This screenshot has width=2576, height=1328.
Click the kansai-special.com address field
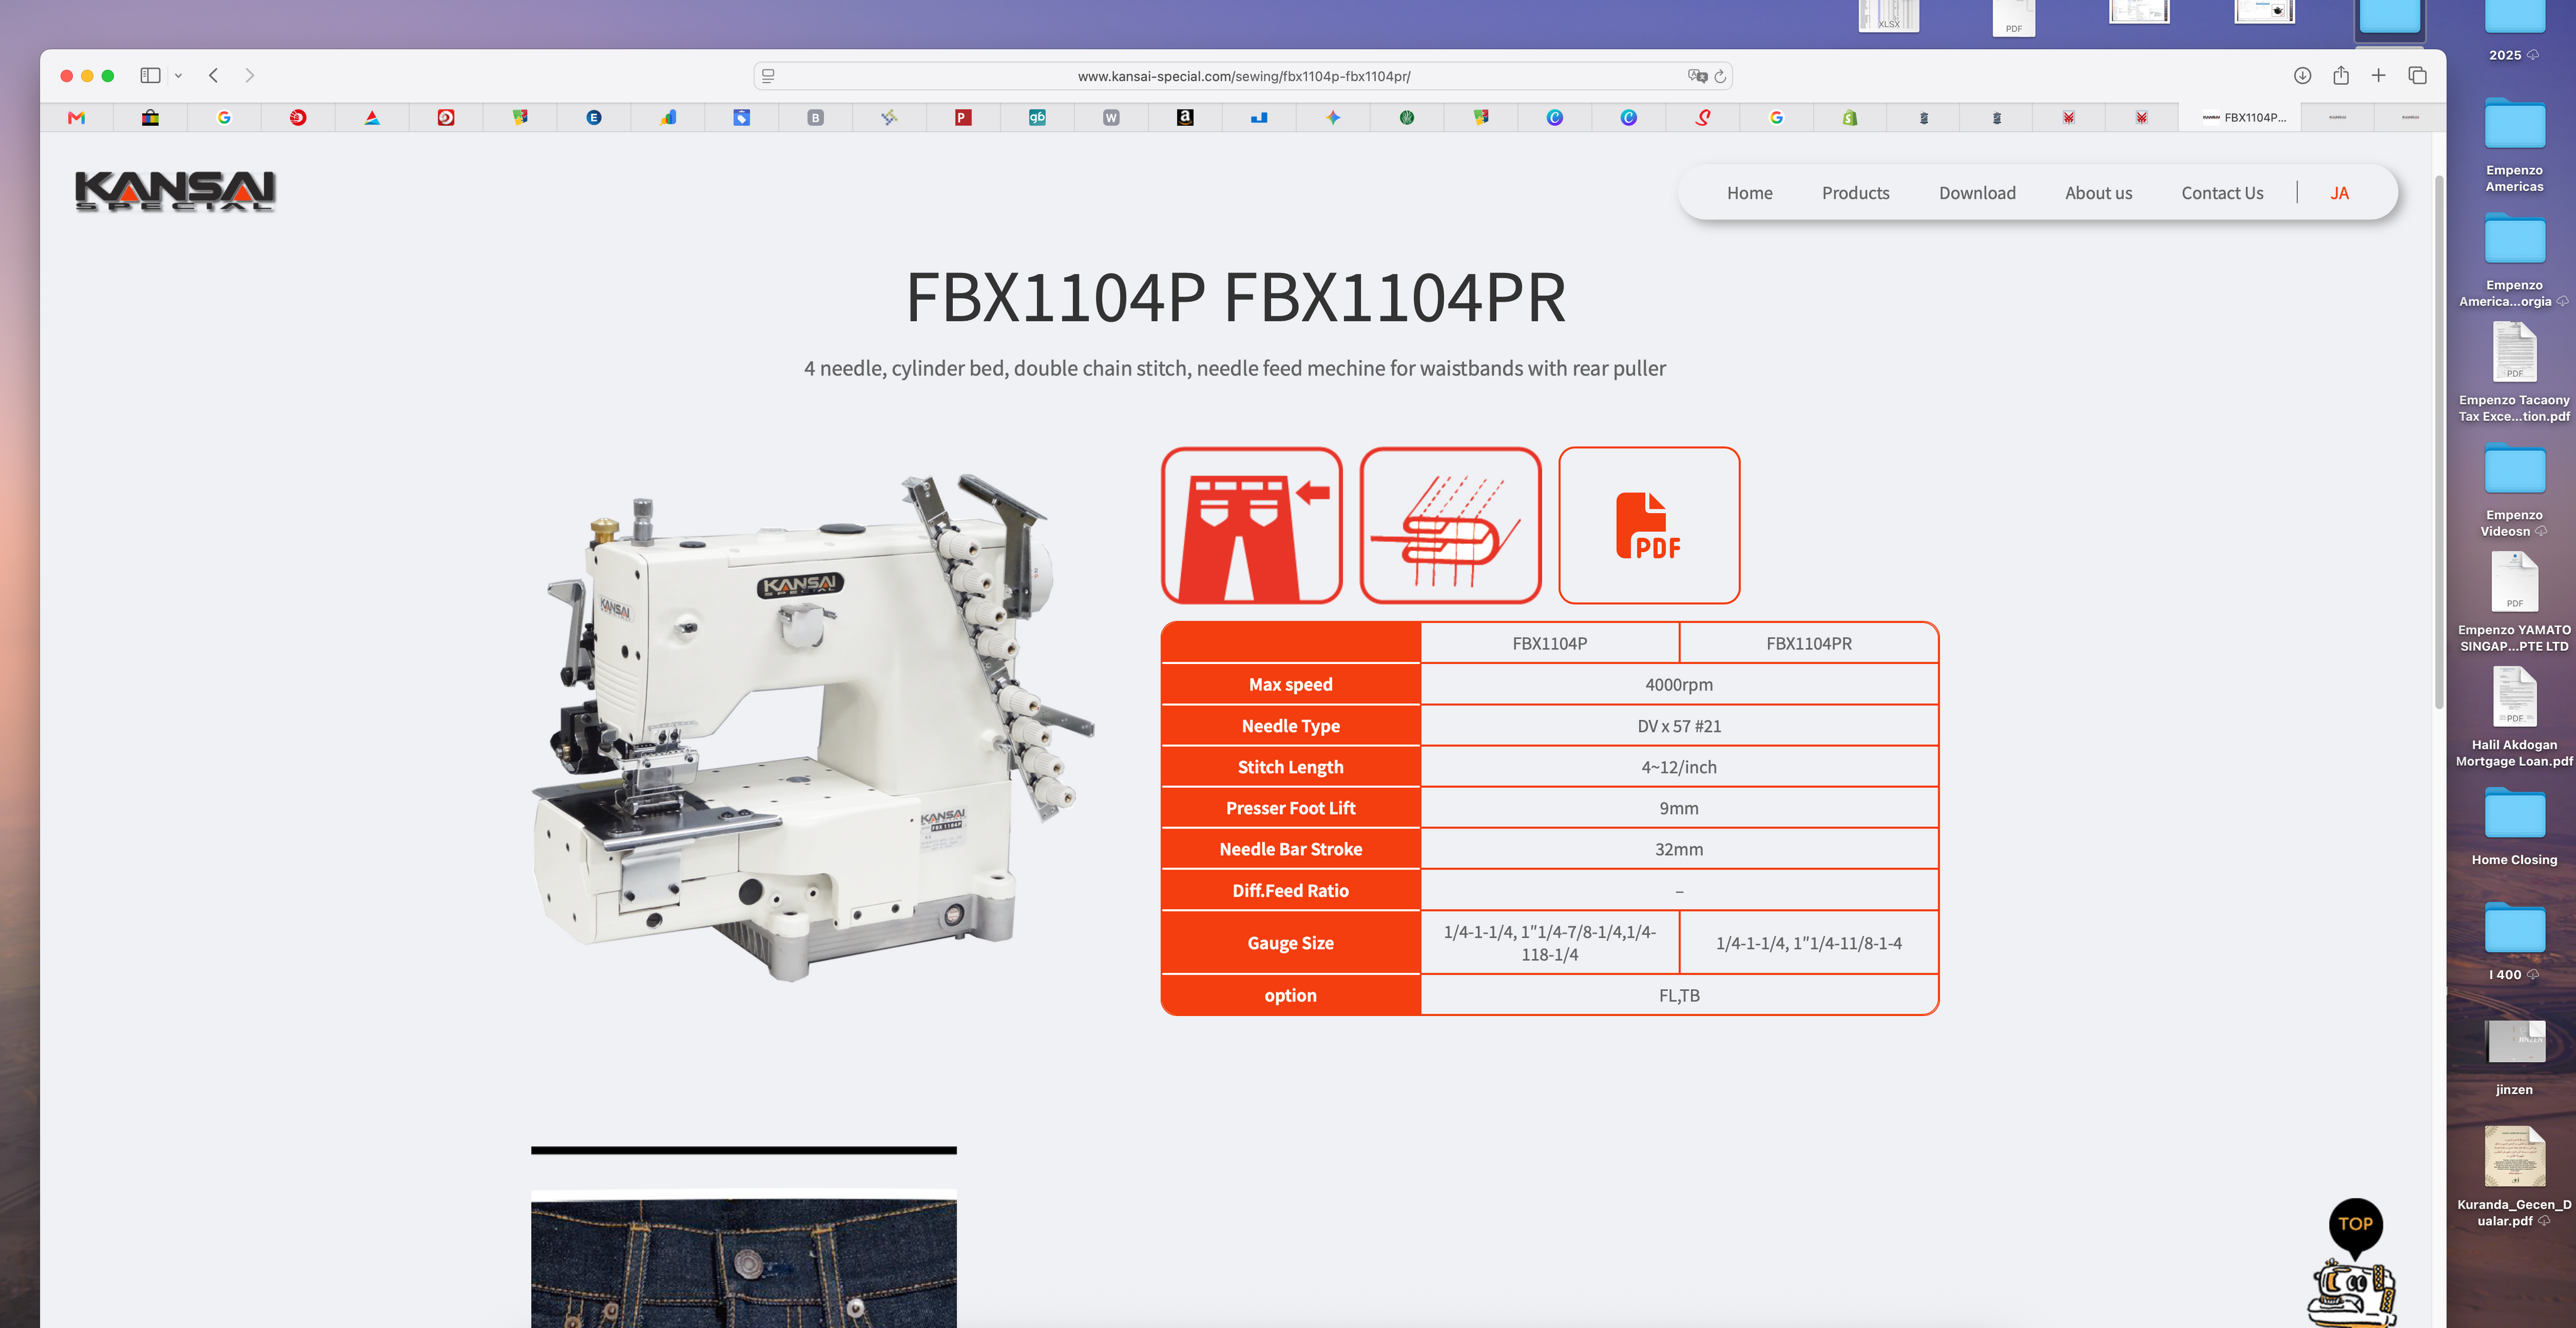1243,76
